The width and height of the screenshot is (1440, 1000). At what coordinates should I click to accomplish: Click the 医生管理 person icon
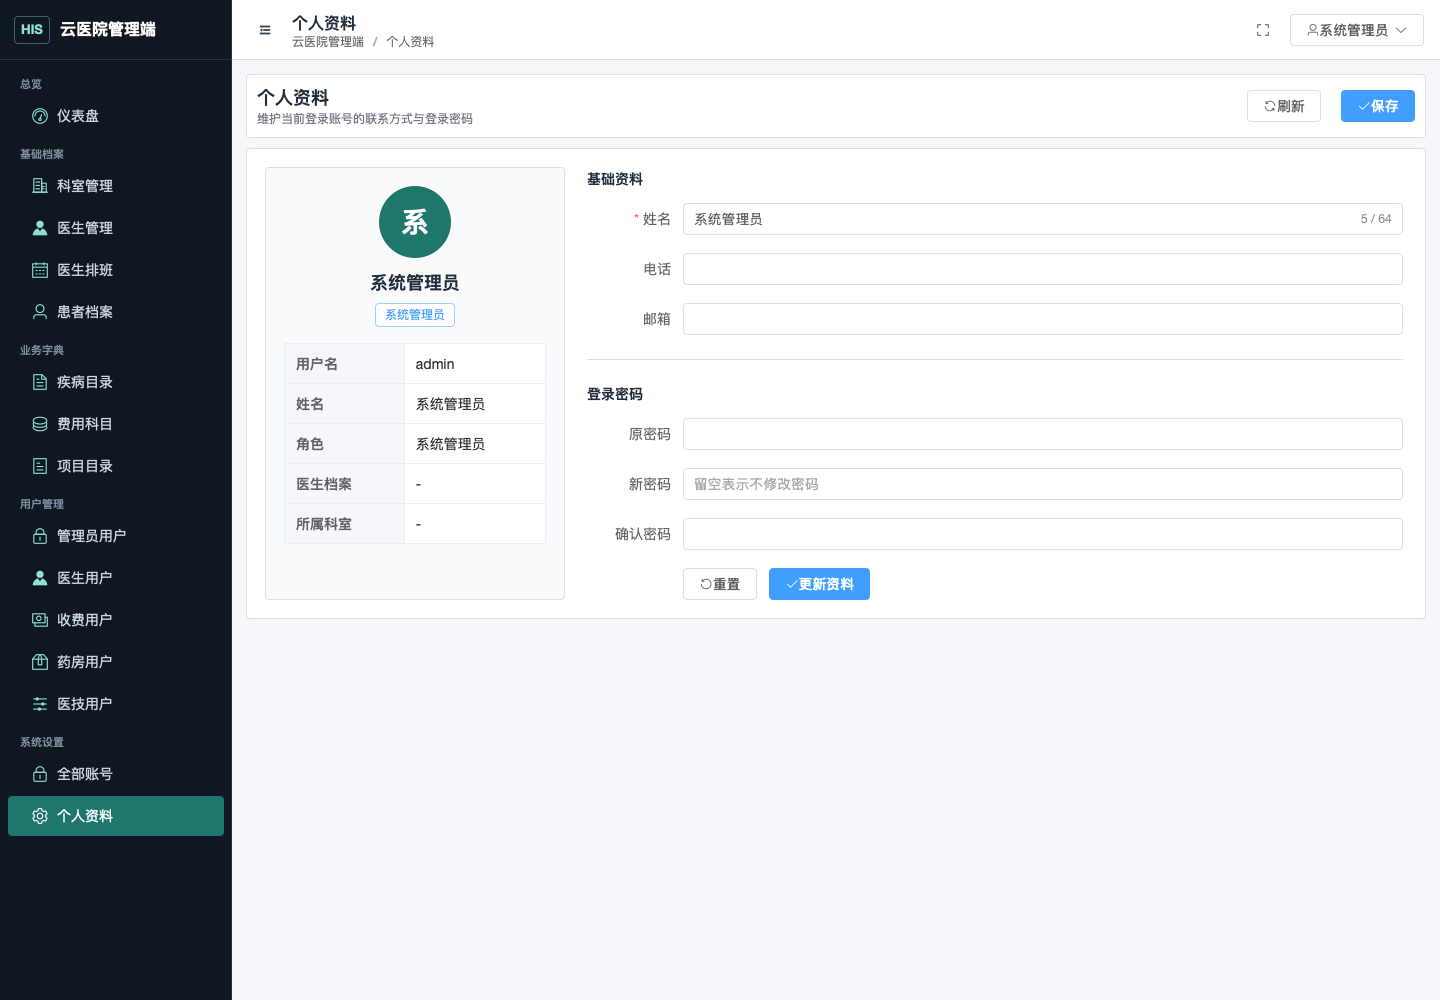click(40, 228)
